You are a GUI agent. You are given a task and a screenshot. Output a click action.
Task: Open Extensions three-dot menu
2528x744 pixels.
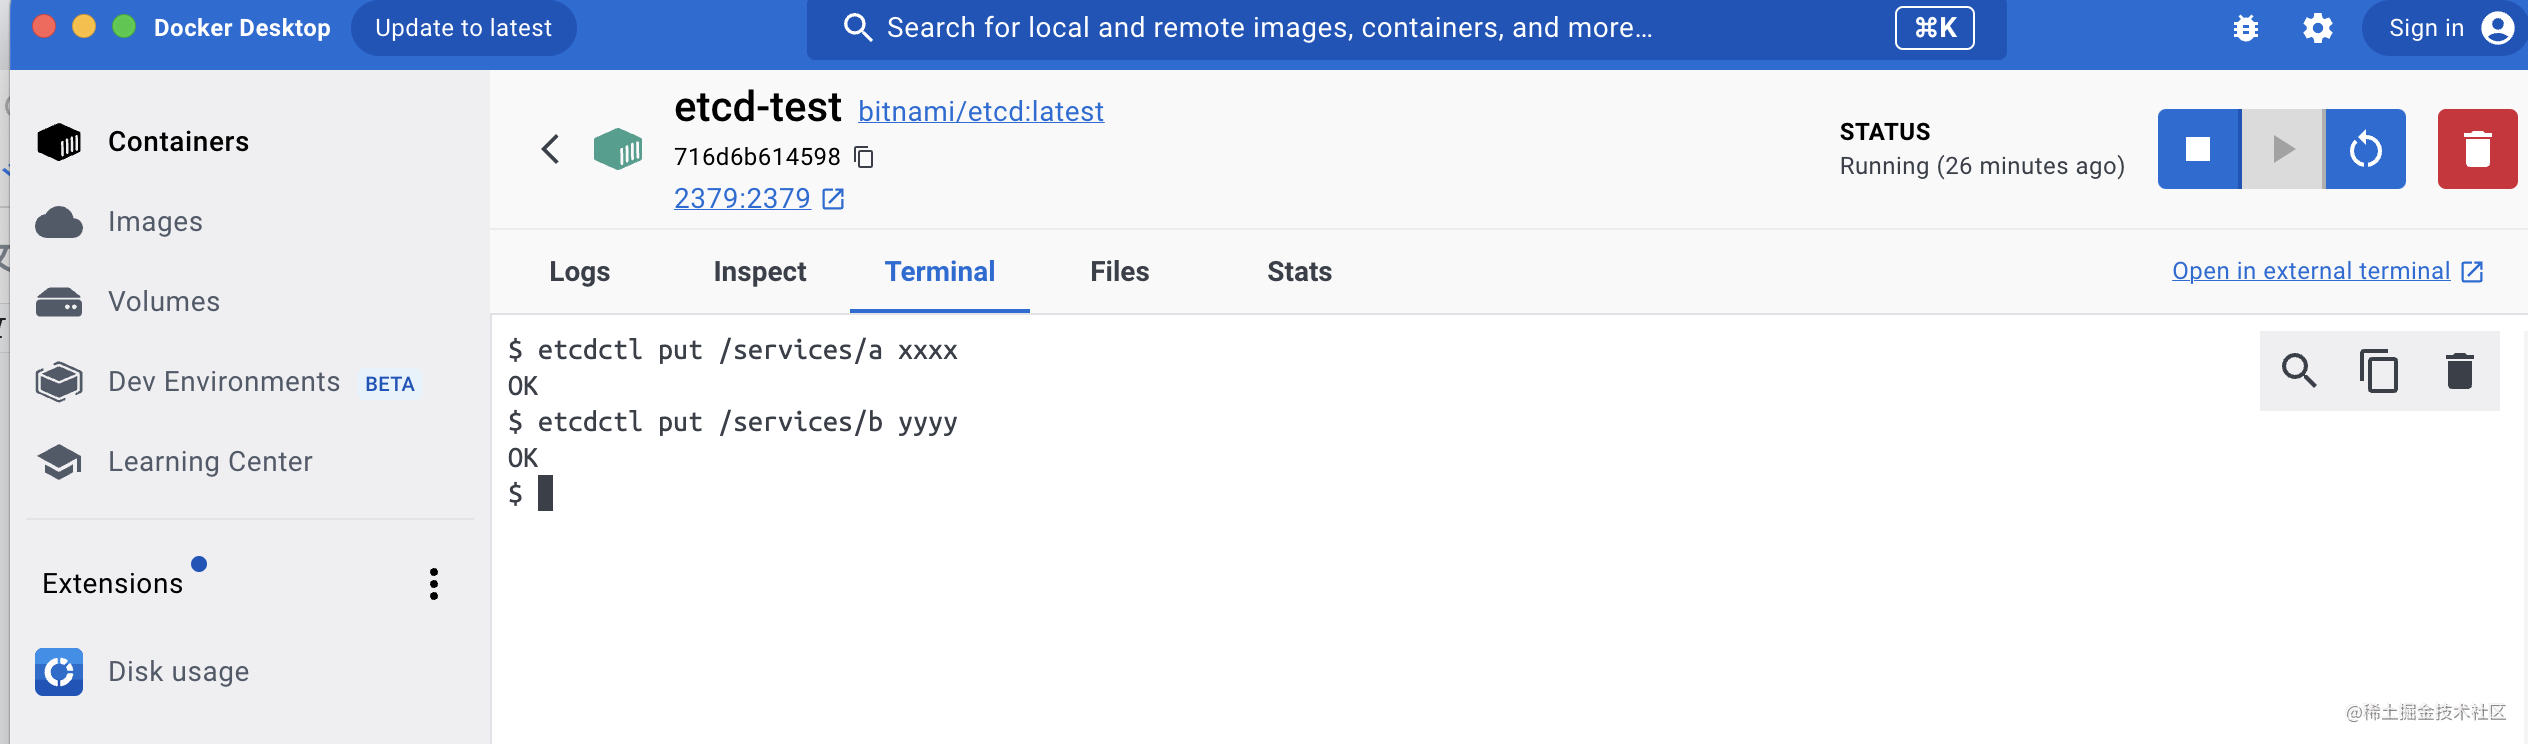click(x=433, y=584)
